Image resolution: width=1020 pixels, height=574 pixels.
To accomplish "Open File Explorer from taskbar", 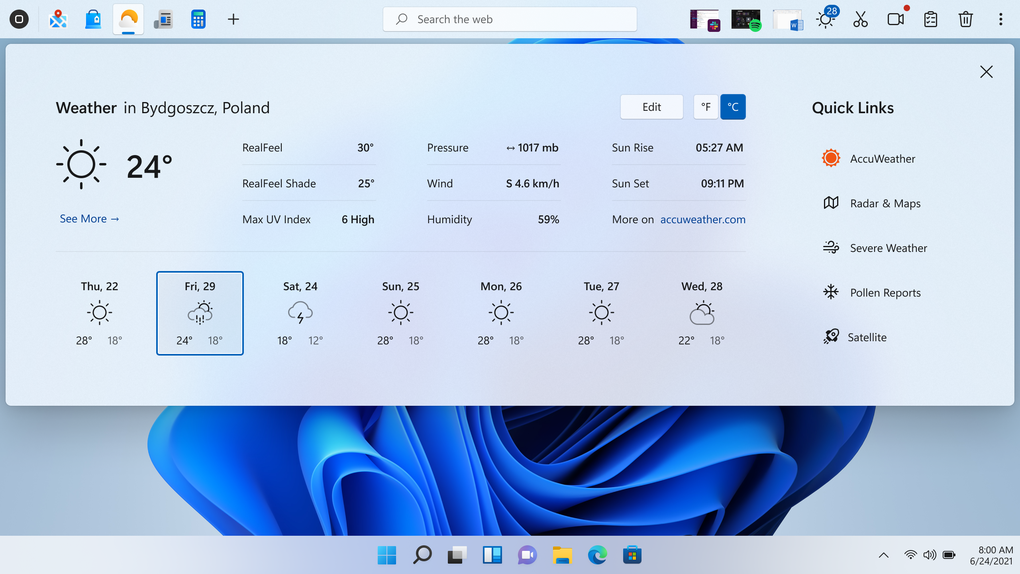I will [562, 555].
